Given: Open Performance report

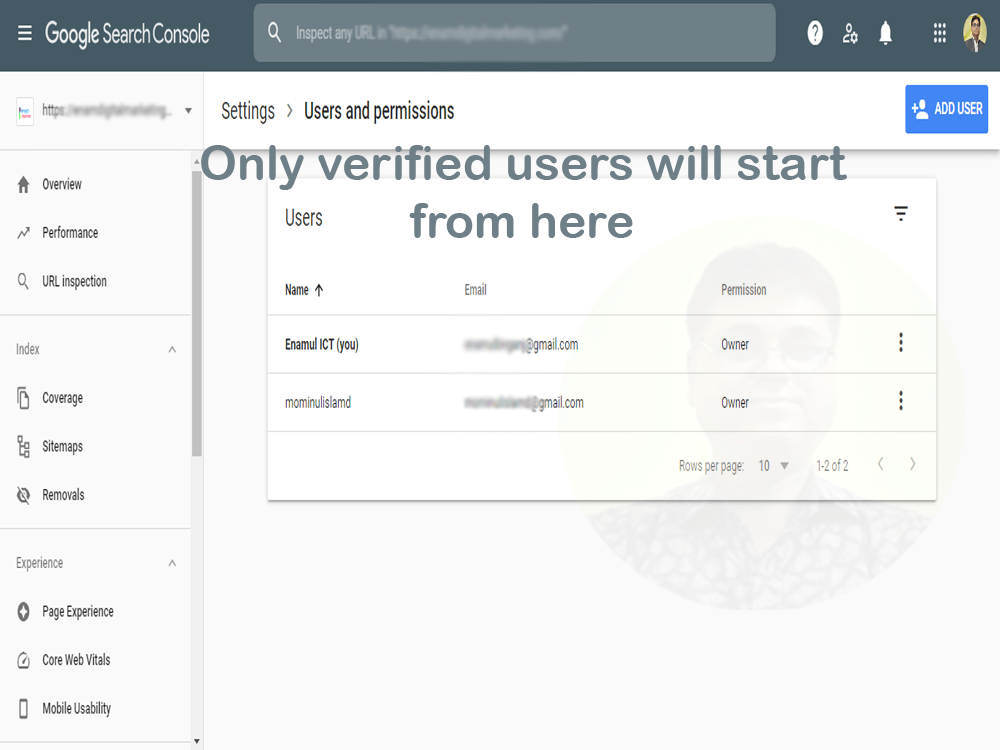Looking at the screenshot, I should point(70,233).
